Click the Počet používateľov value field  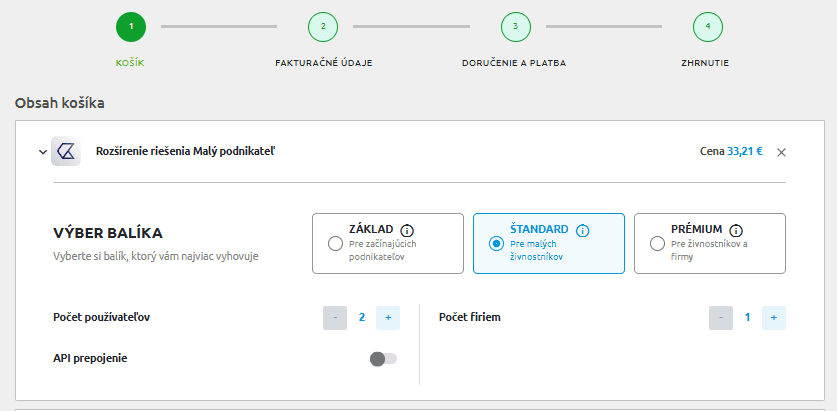click(362, 318)
